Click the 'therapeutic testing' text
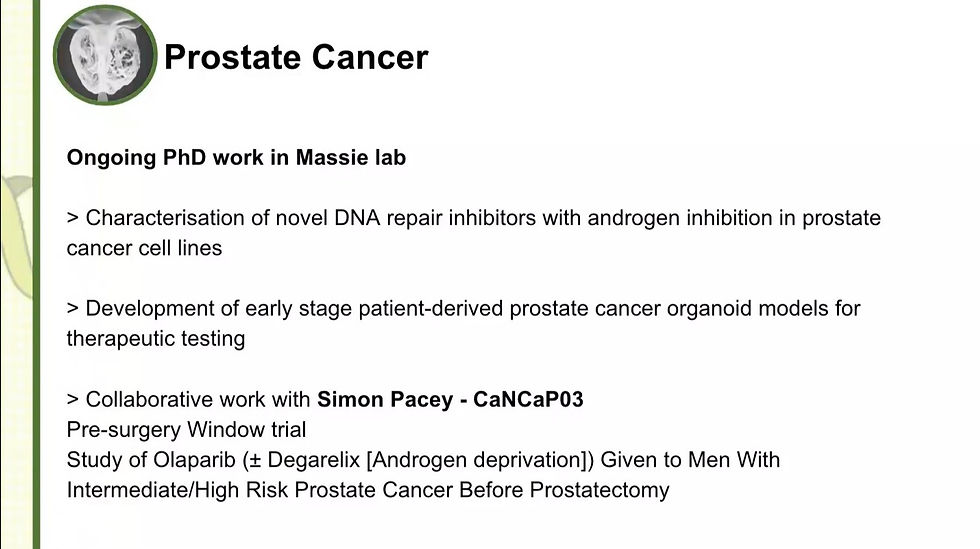Image resolution: width=980 pixels, height=549 pixels. coord(156,339)
